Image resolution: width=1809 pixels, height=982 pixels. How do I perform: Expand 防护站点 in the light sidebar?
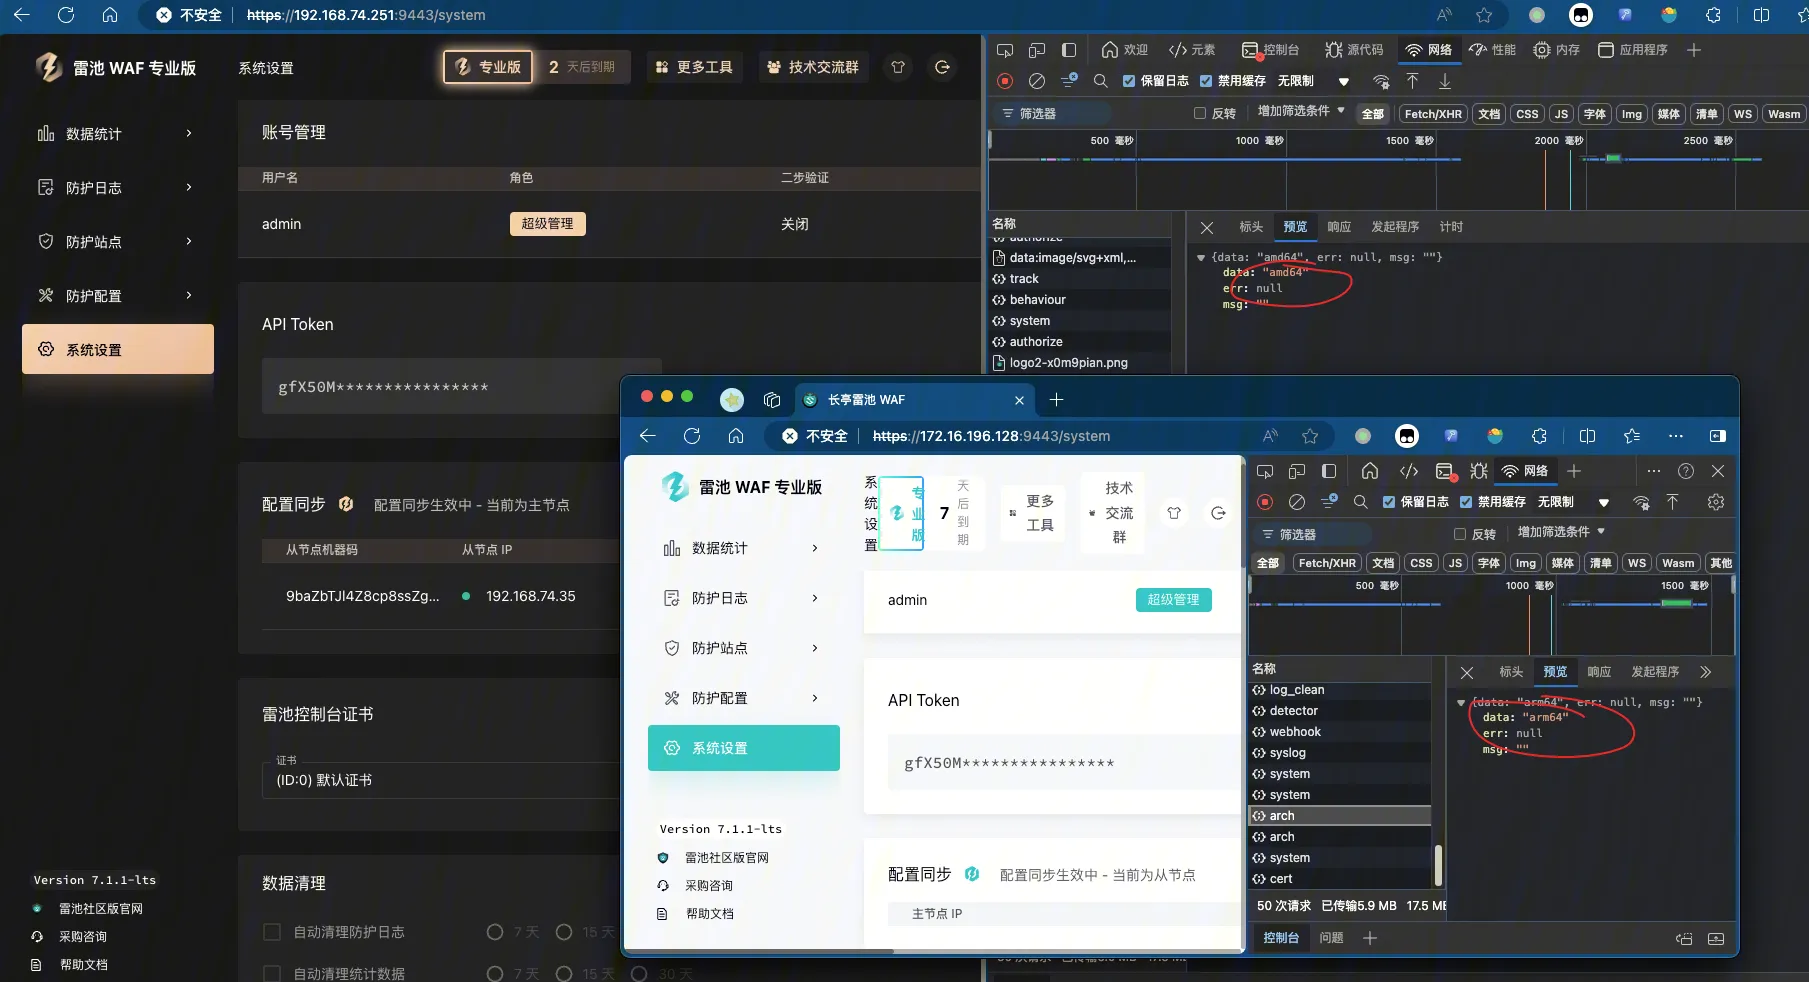coord(743,648)
